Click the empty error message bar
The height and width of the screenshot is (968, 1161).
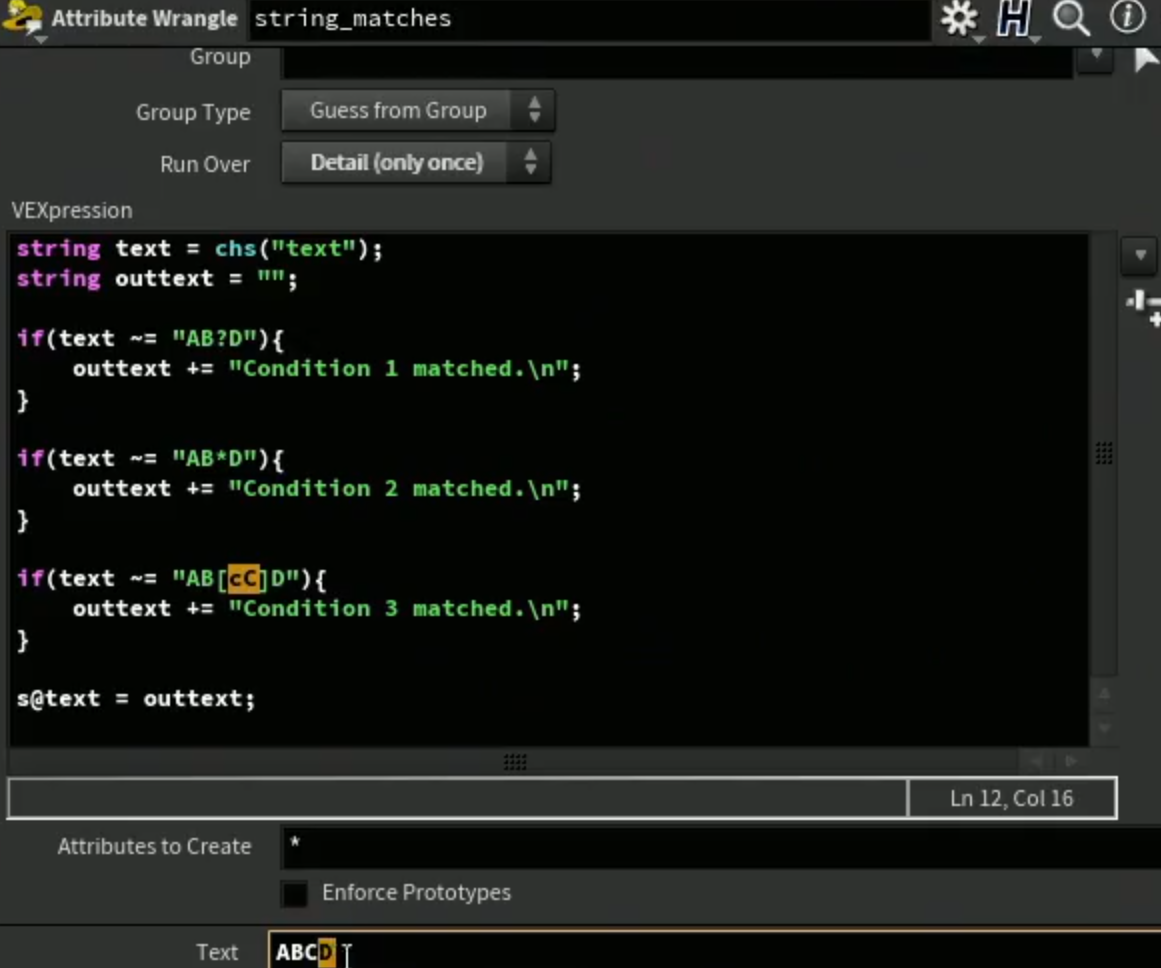click(x=458, y=798)
